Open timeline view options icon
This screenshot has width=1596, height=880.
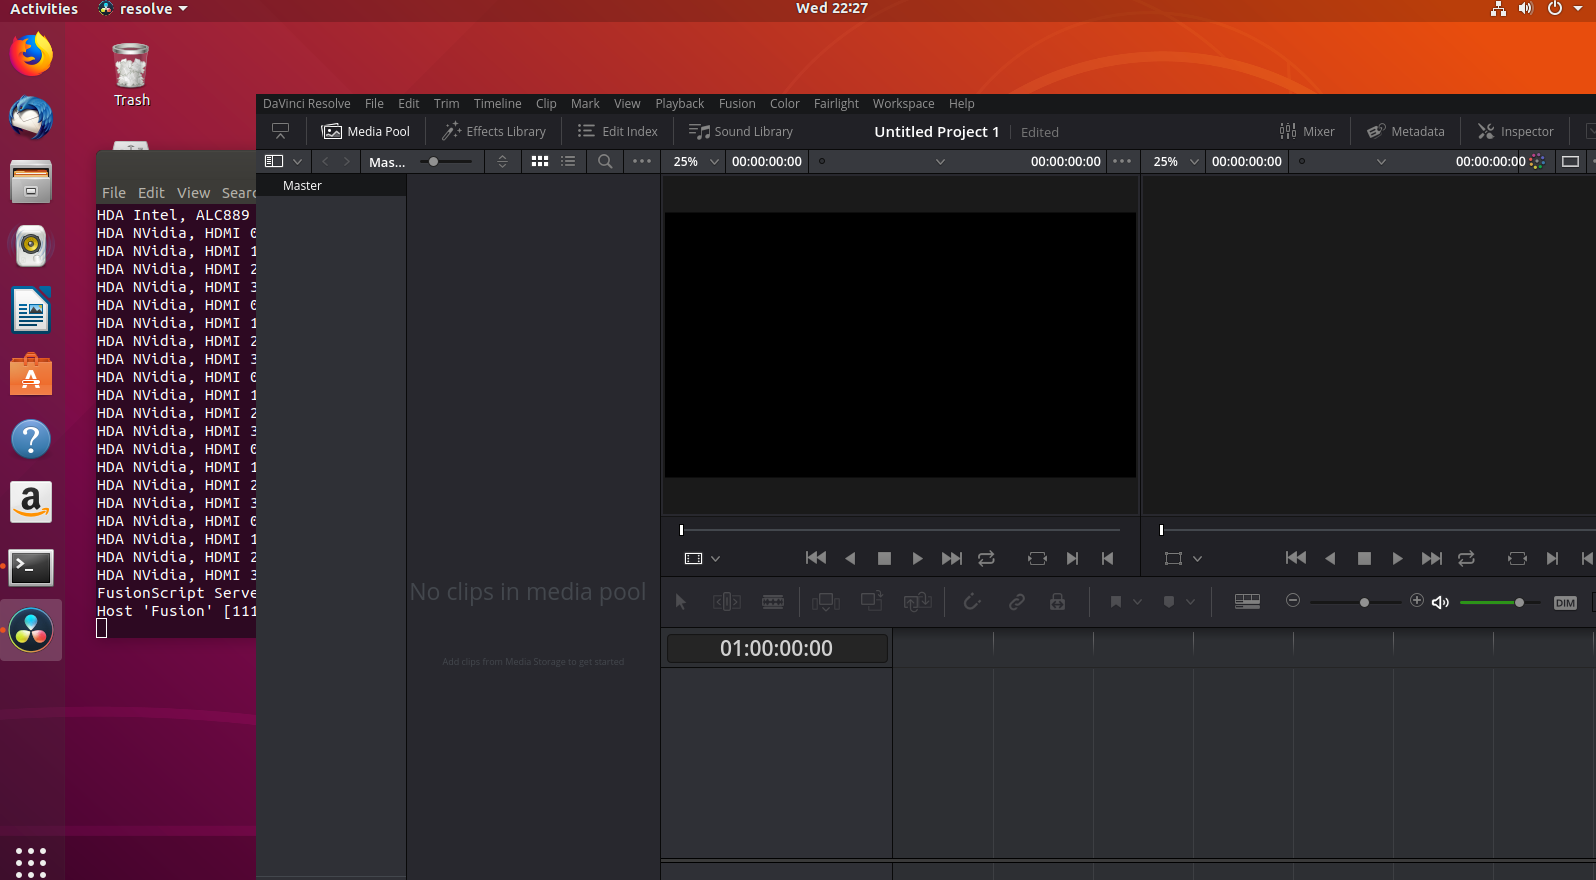coord(1247,601)
